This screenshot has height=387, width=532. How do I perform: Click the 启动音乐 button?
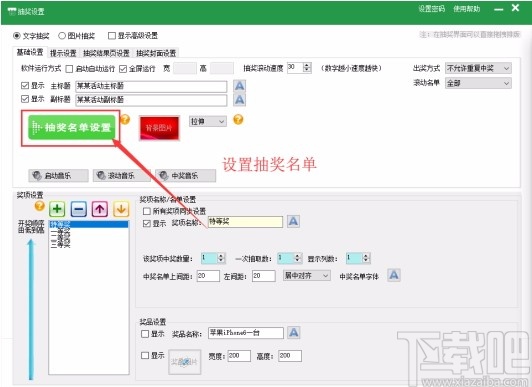(x=58, y=176)
